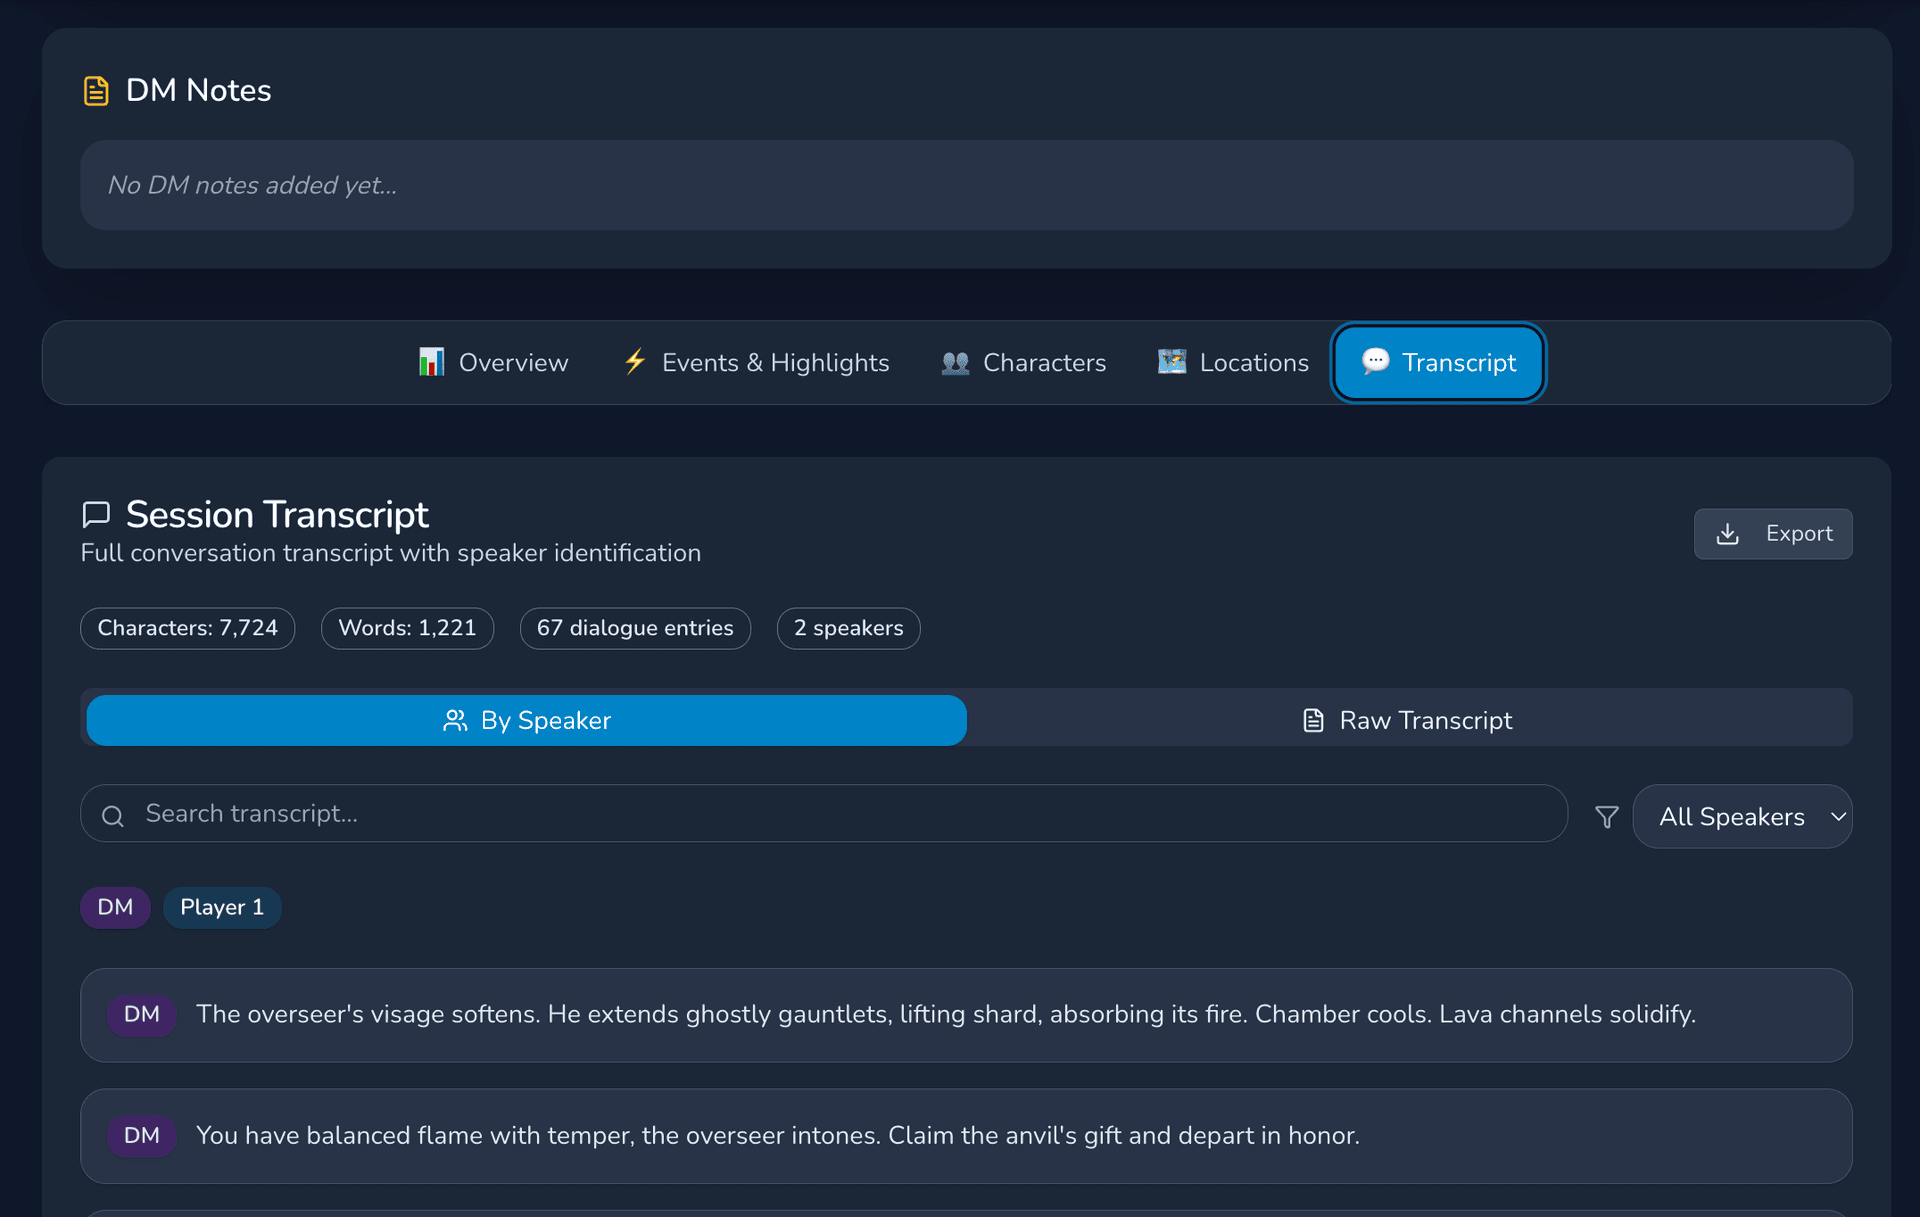Switch to By Speaker view
The width and height of the screenshot is (1920, 1217).
point(526,720)
